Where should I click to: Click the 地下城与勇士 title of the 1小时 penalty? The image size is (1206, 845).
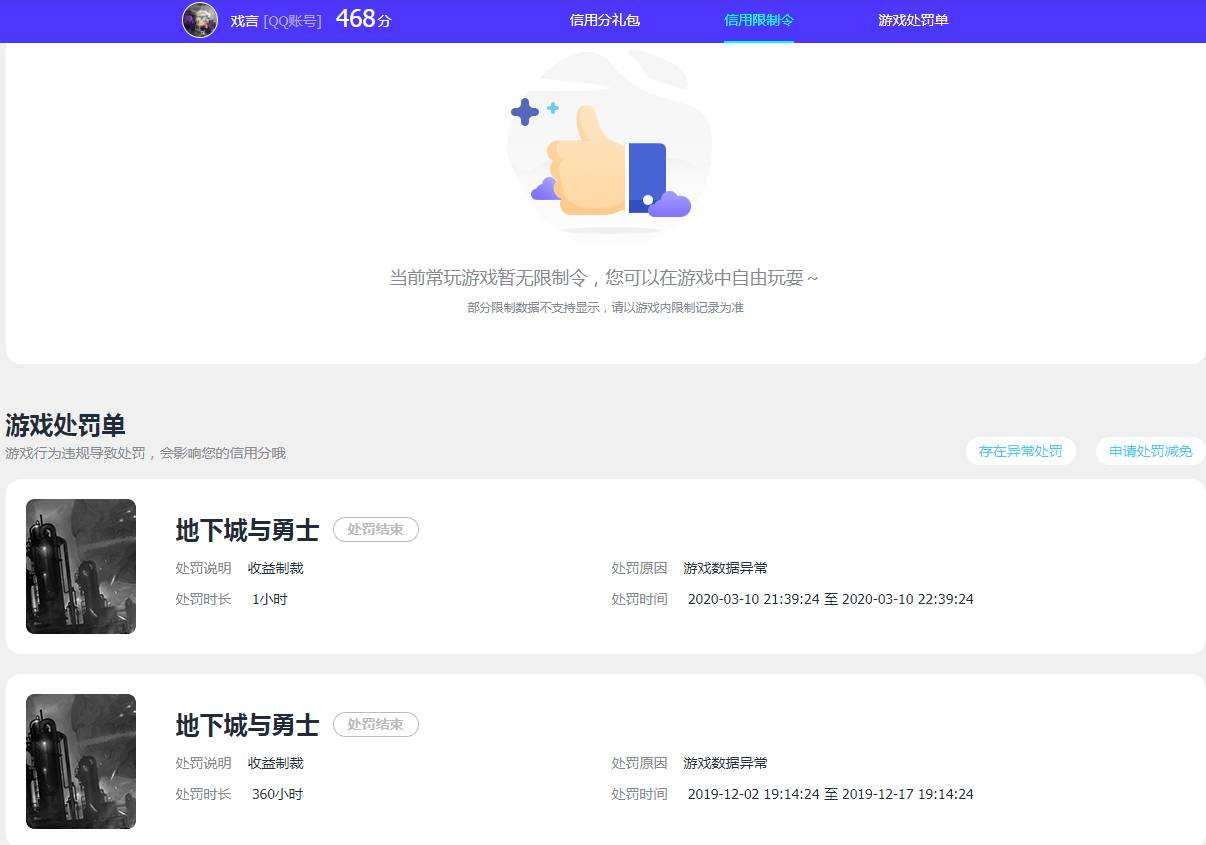click(247, 529)
